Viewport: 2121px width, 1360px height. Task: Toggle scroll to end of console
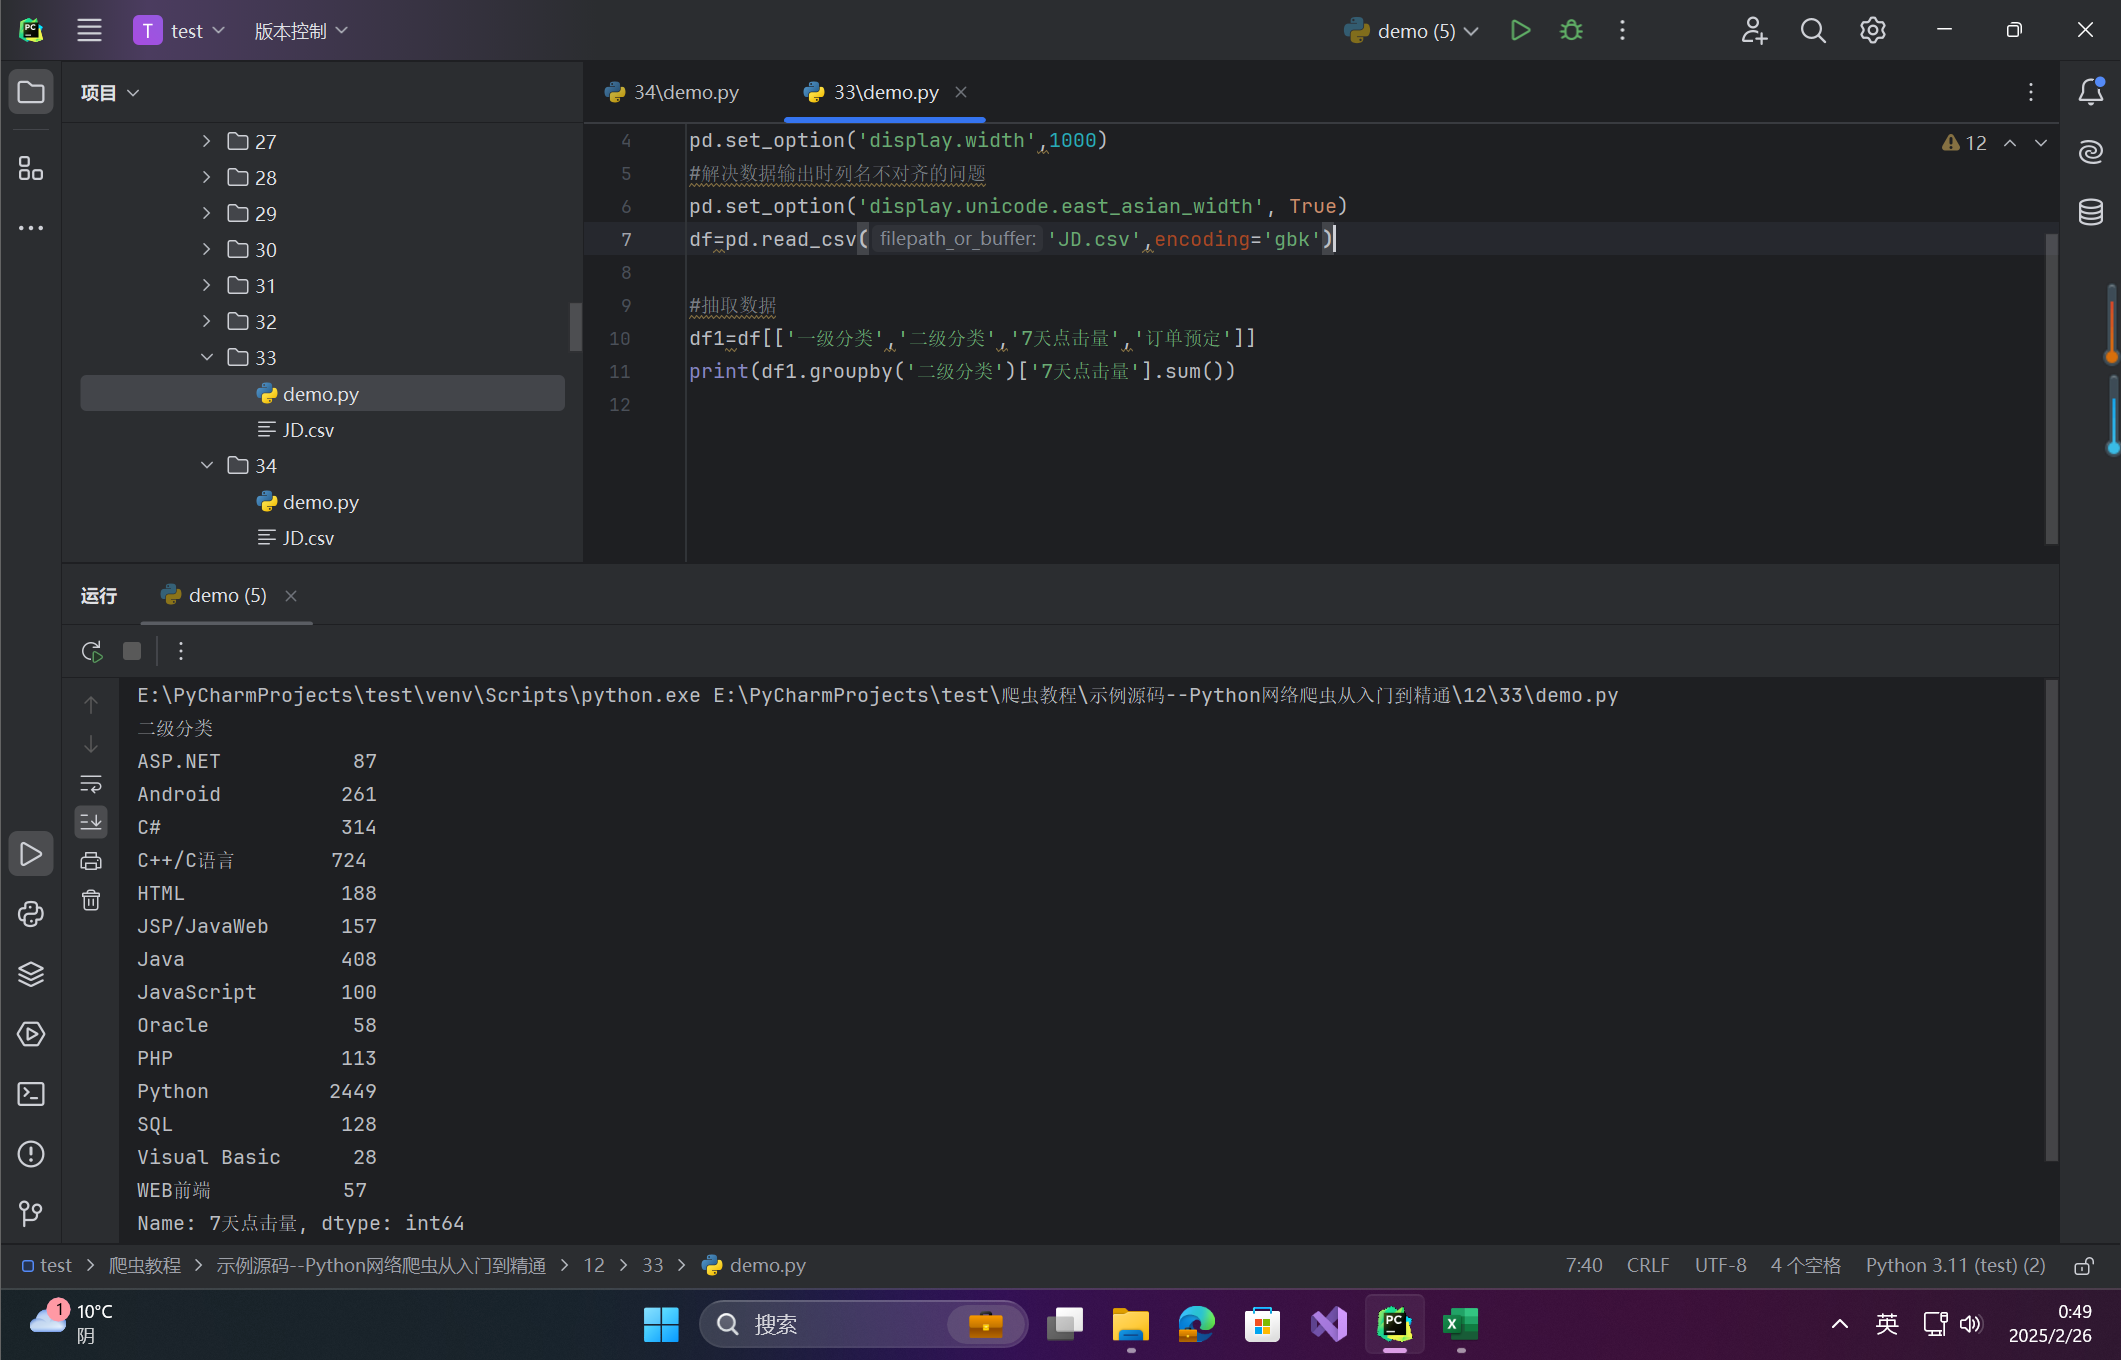pos(91,822)
